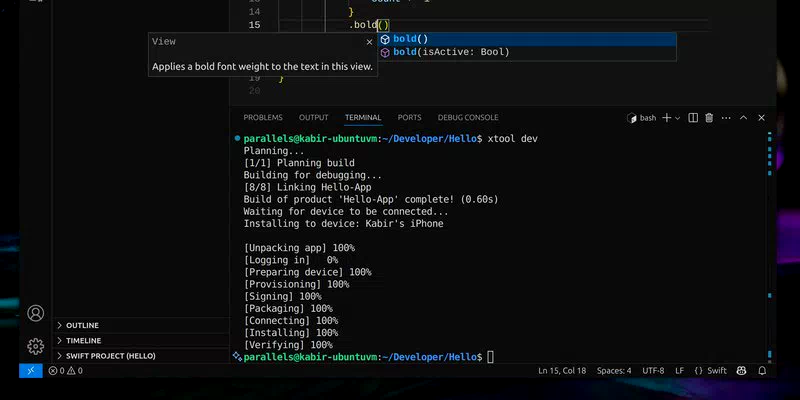Click line number 15 in the editor
Image resolution: width=800 pixels, height=400 pixels.
click(x=254, y=25)
